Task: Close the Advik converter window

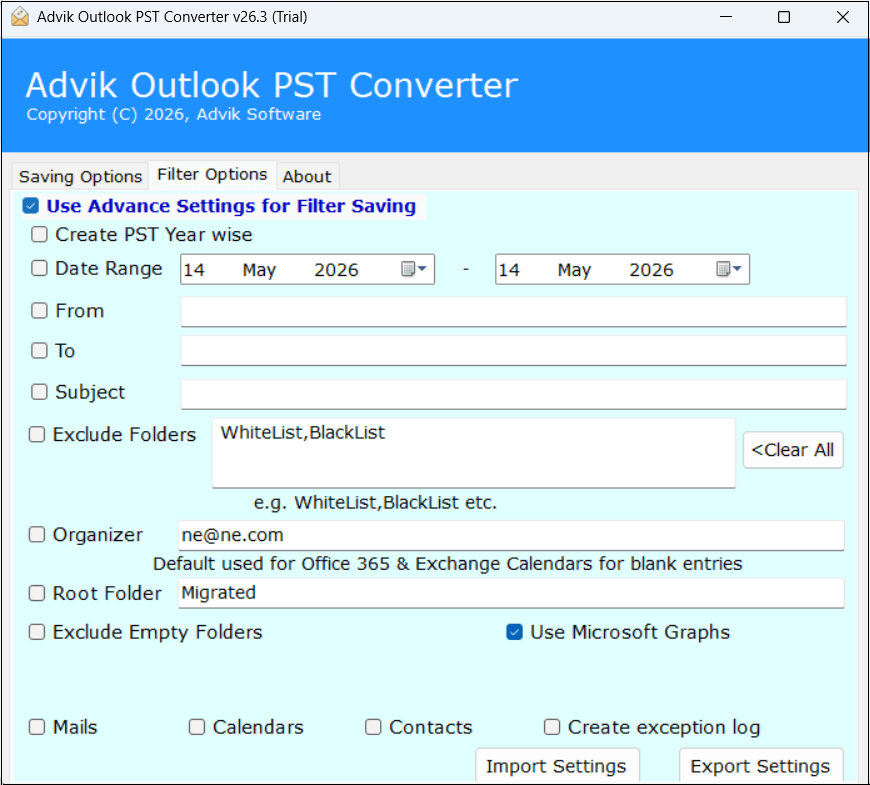Action: 843,17
